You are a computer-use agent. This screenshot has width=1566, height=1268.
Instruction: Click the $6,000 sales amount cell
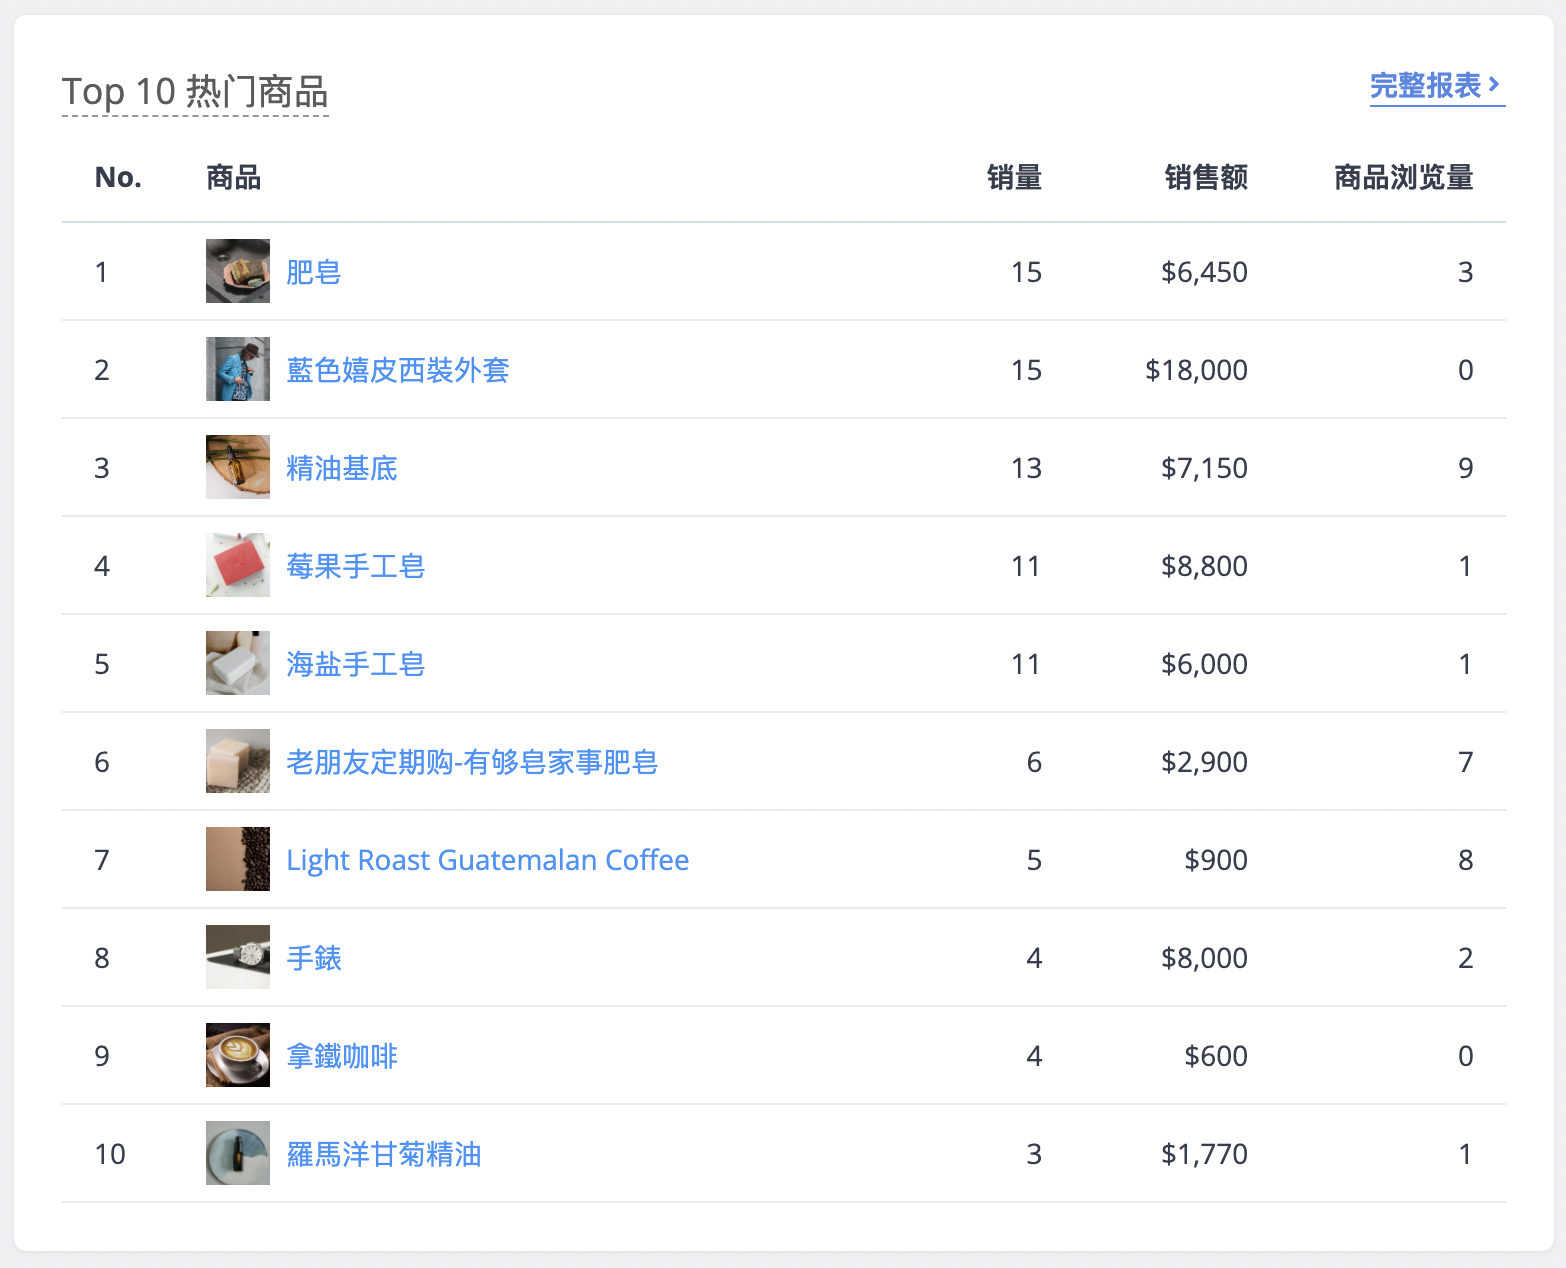coord(1204,664)
